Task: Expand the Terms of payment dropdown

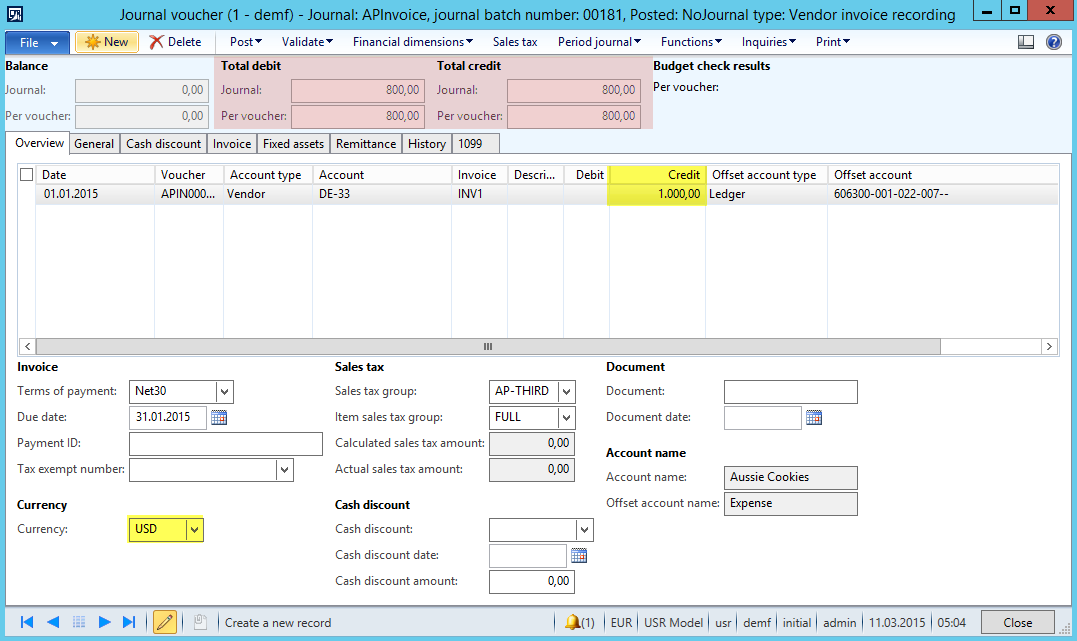Action: [224, 392]
